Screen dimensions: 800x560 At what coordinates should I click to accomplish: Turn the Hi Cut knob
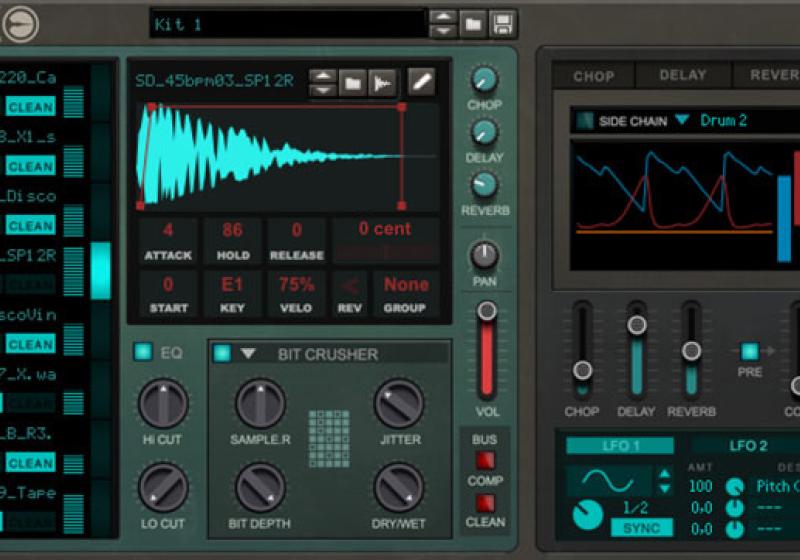click(163, 403)
